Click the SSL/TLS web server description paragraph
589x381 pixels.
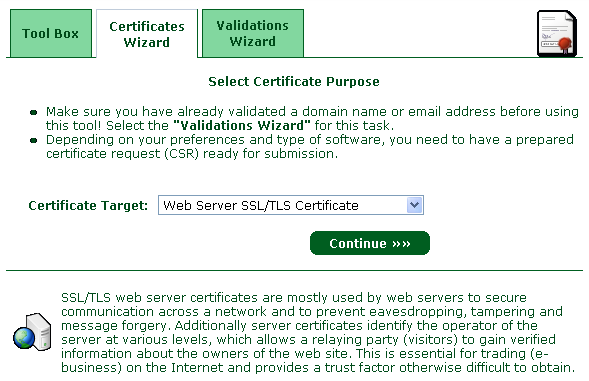(x=318, y=332)
